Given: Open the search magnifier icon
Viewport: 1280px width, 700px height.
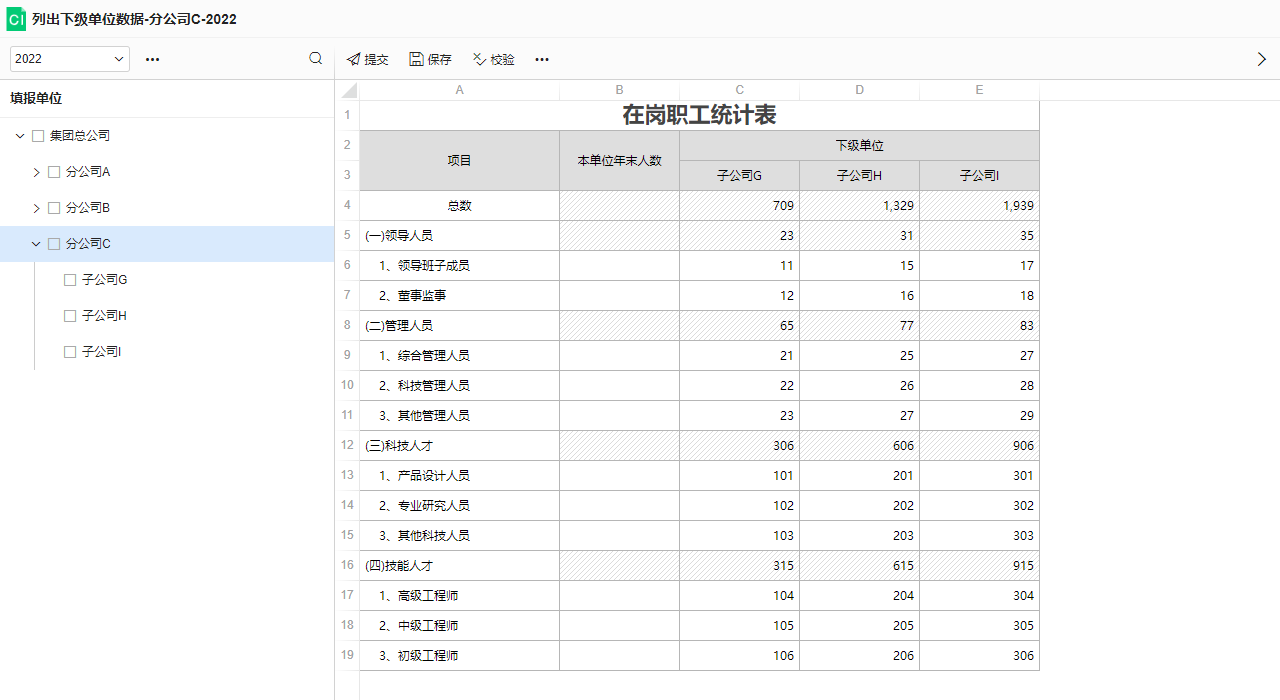Looking at the screenshot, I should pyautogui.click(x=315, y=59).
